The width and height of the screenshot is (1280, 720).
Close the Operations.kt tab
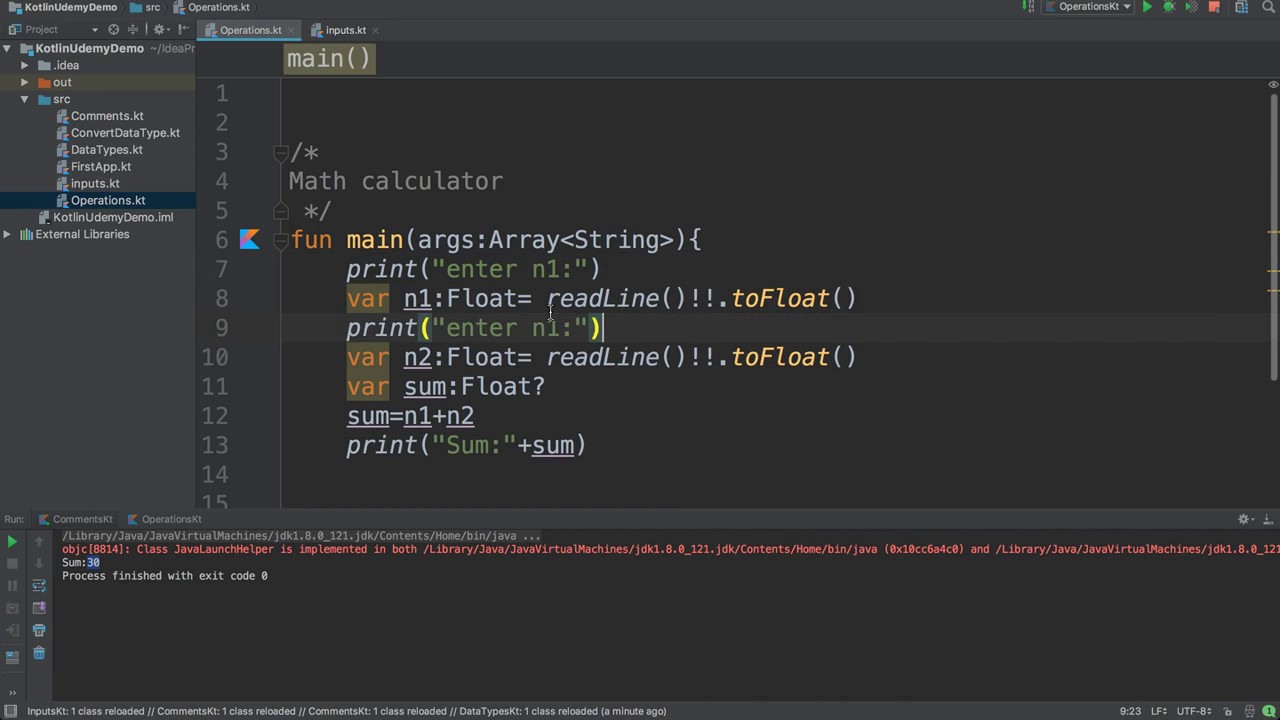tap(291, 30)
